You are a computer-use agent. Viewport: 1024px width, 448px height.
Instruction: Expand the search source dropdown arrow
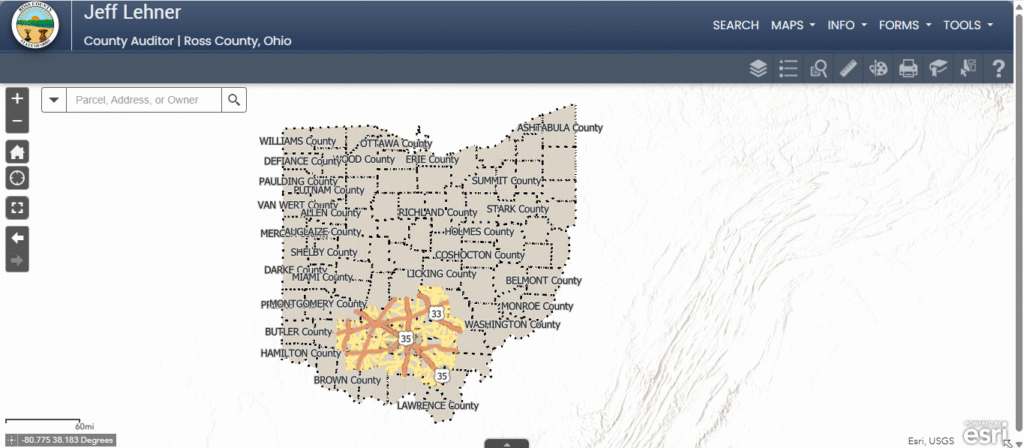[54, 100]
